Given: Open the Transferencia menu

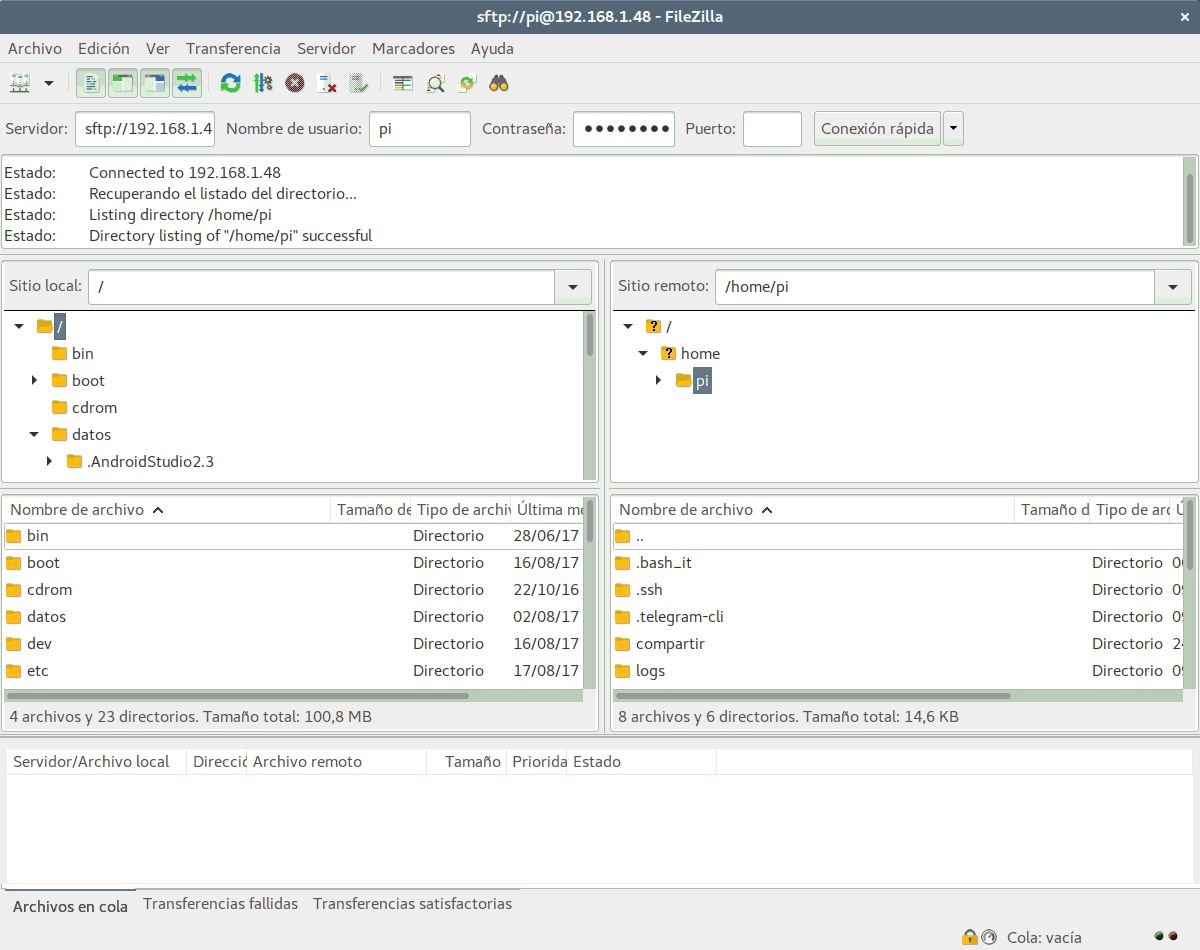Looking at the screenshot, I should pos(233,48).
